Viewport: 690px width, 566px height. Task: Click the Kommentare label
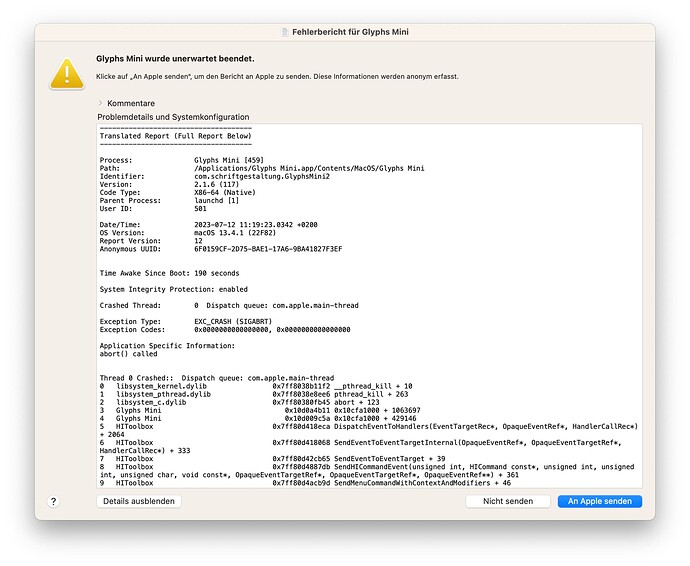131,103
